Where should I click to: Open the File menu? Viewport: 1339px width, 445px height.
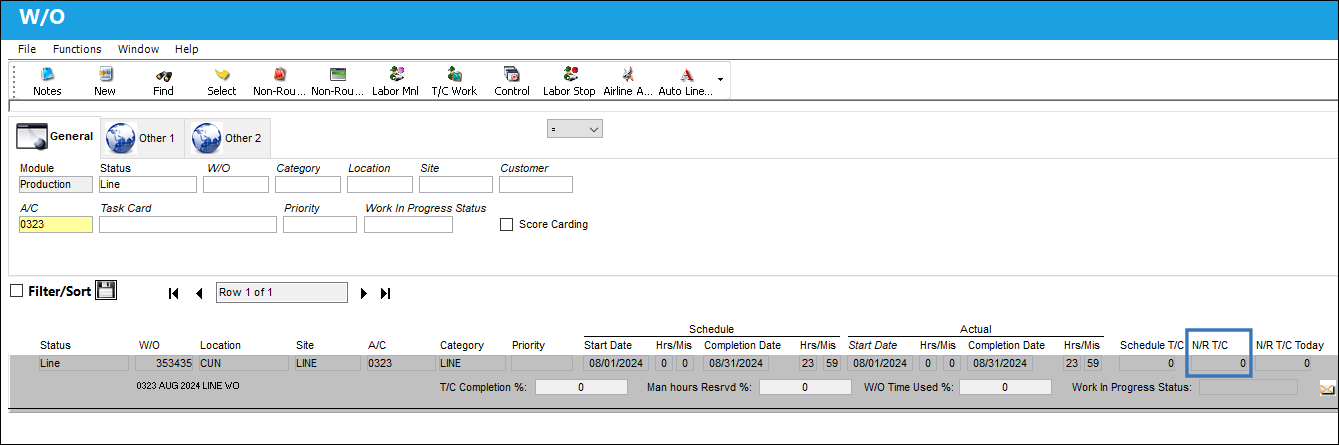(x=27, y=49)
